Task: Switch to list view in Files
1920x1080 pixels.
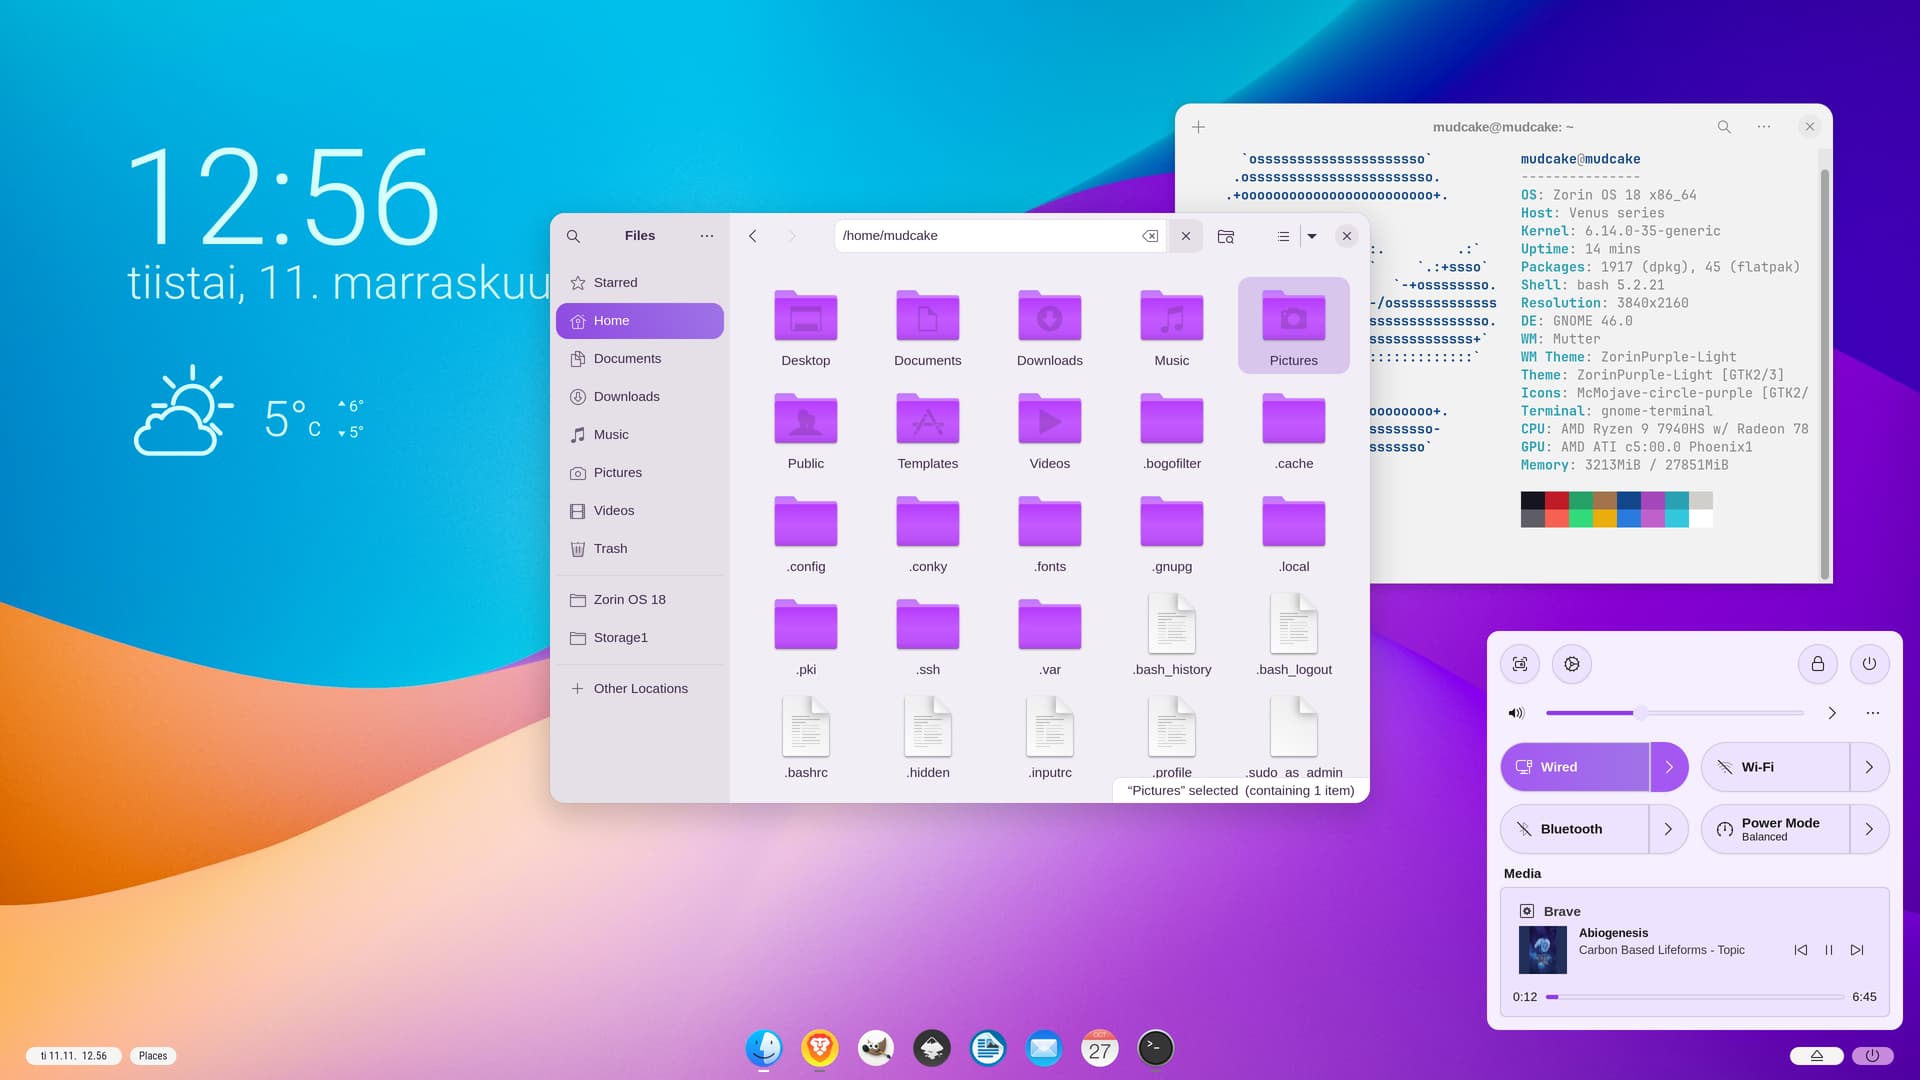Action: coord(1283,236)
